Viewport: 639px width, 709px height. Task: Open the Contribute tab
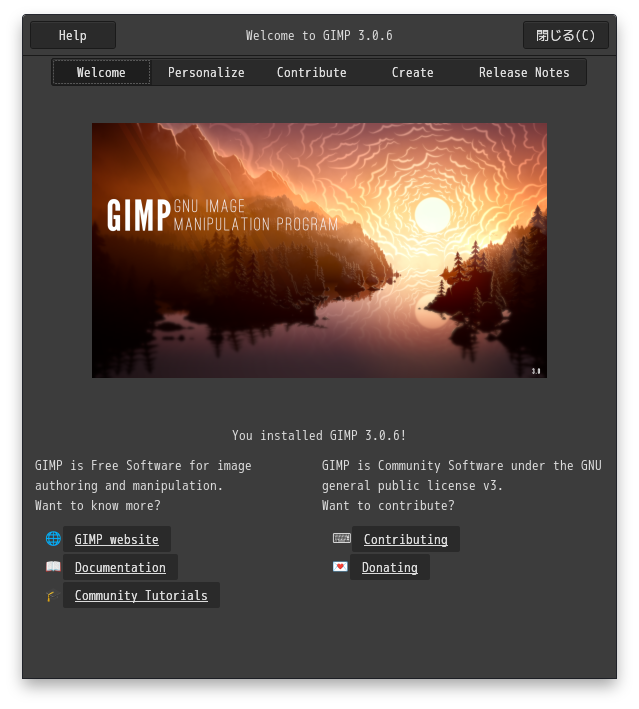coord(312,72)
